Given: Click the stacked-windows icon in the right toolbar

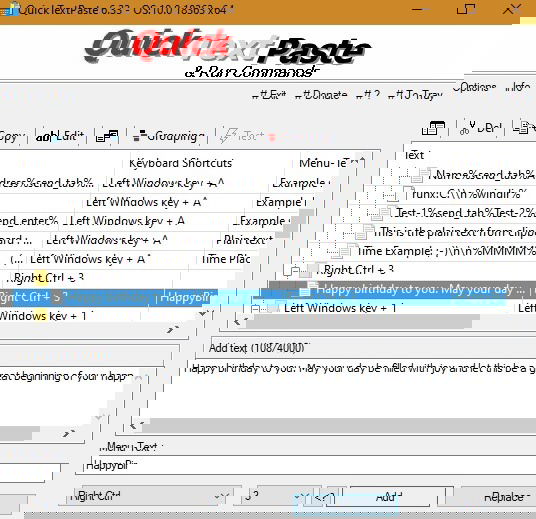Looking at the screenshot, I should [433, 129].
